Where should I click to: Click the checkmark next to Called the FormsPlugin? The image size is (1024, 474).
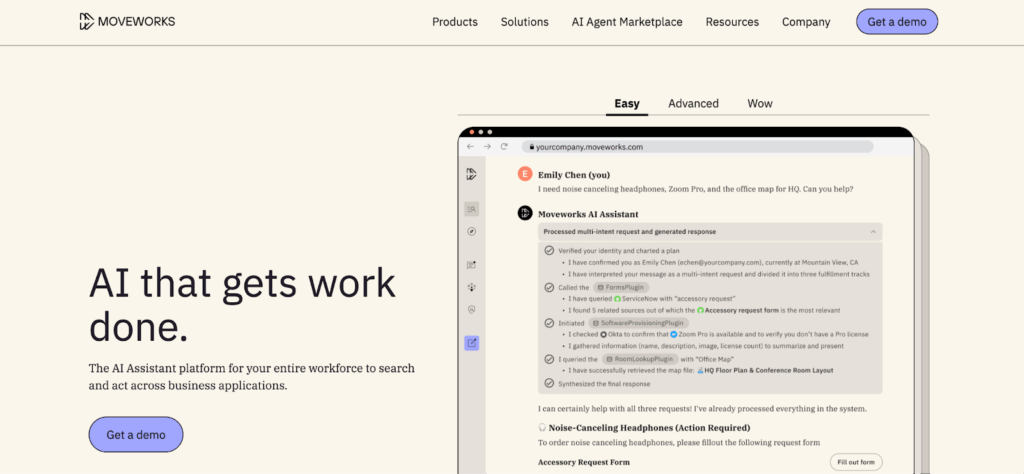pyautogui.click(x=549, y=287)
